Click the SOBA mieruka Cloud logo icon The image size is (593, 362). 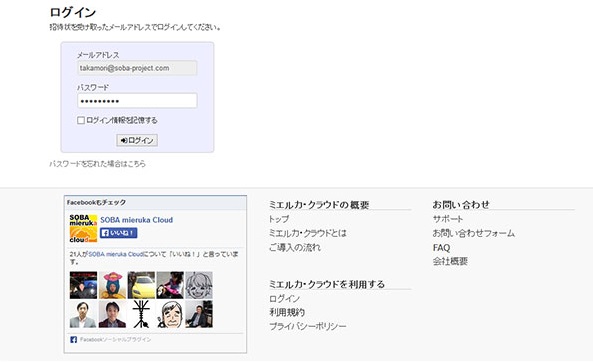83,228
